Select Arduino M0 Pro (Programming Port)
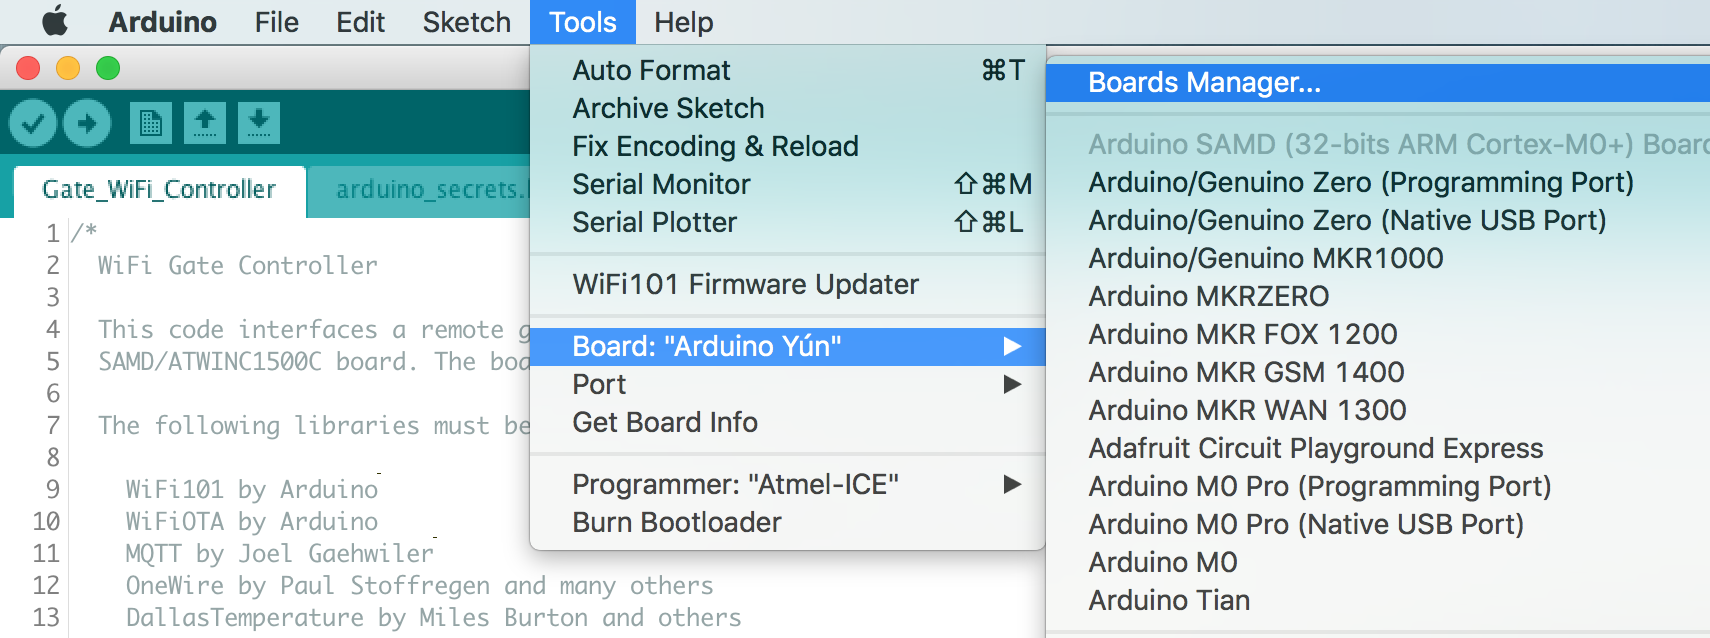 (1378, 486)
